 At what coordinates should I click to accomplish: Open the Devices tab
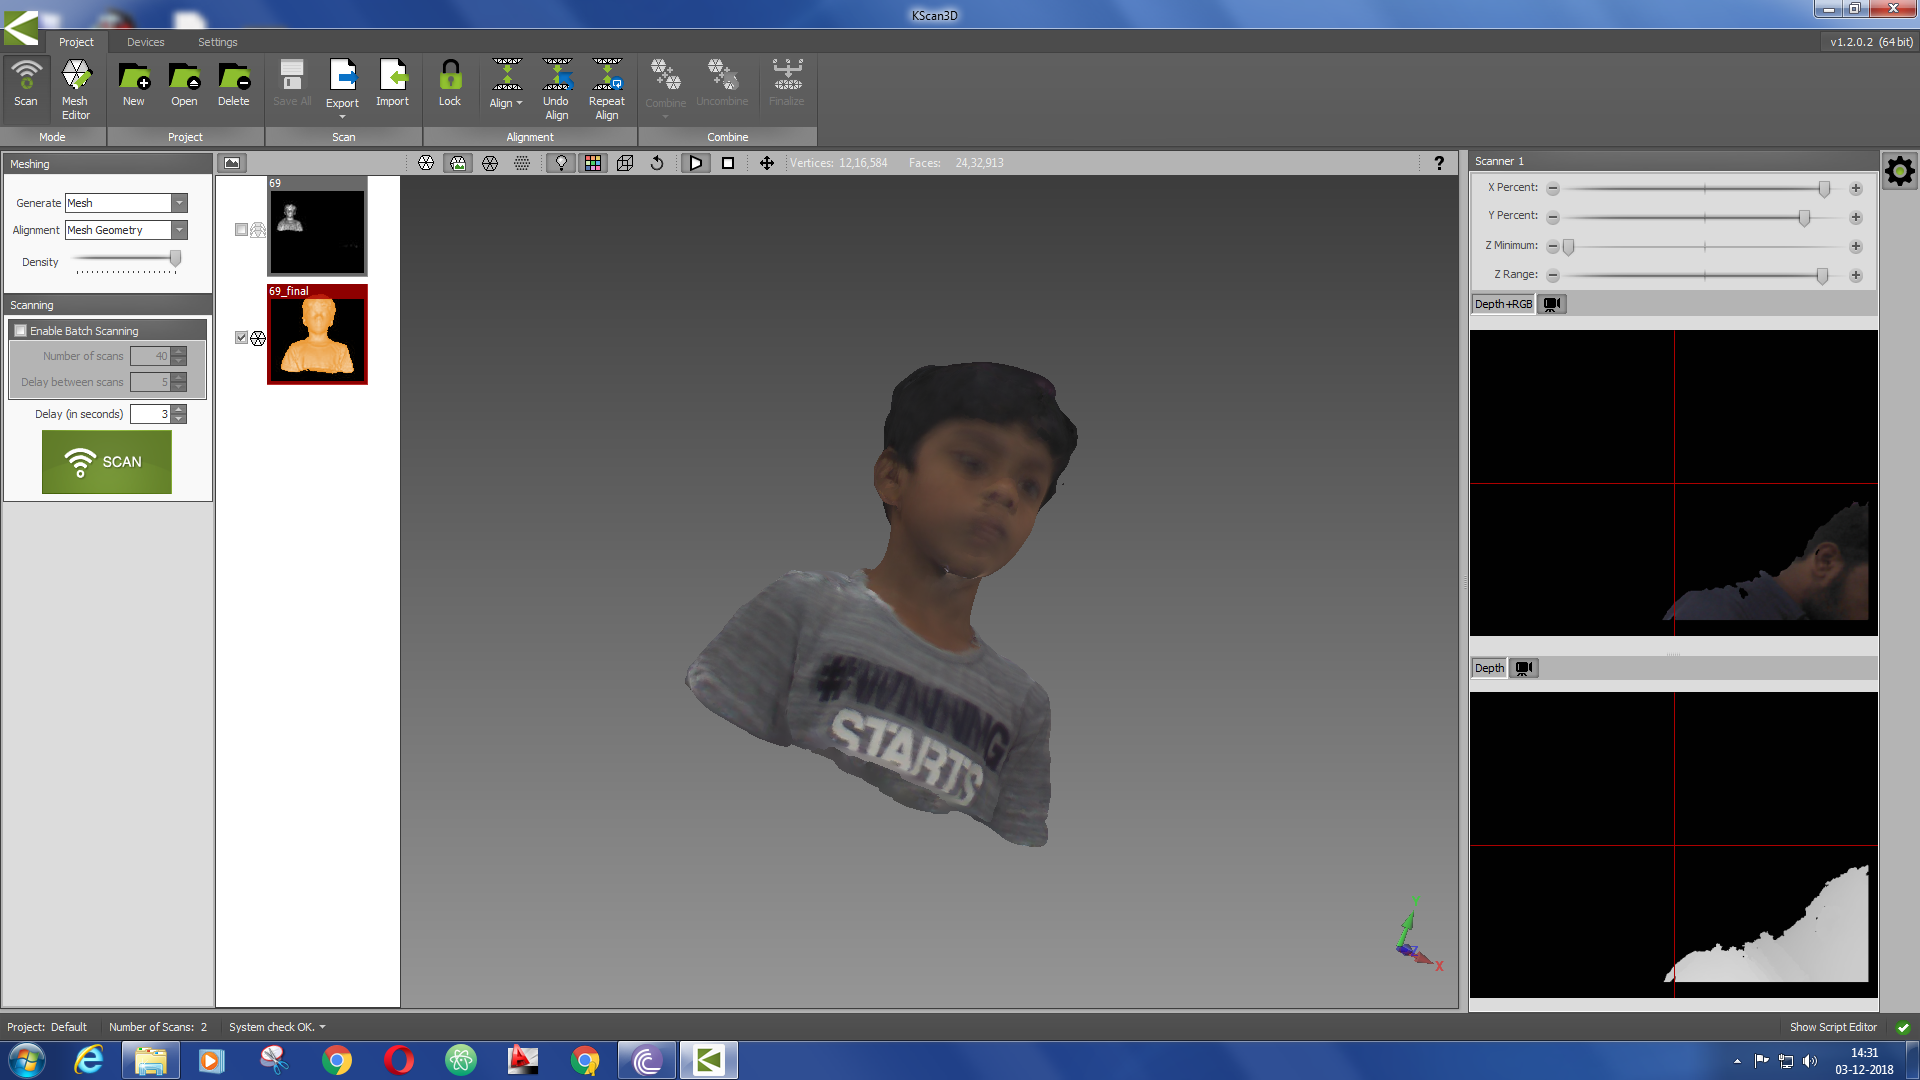pyautogui.click(x=145, y=42)
